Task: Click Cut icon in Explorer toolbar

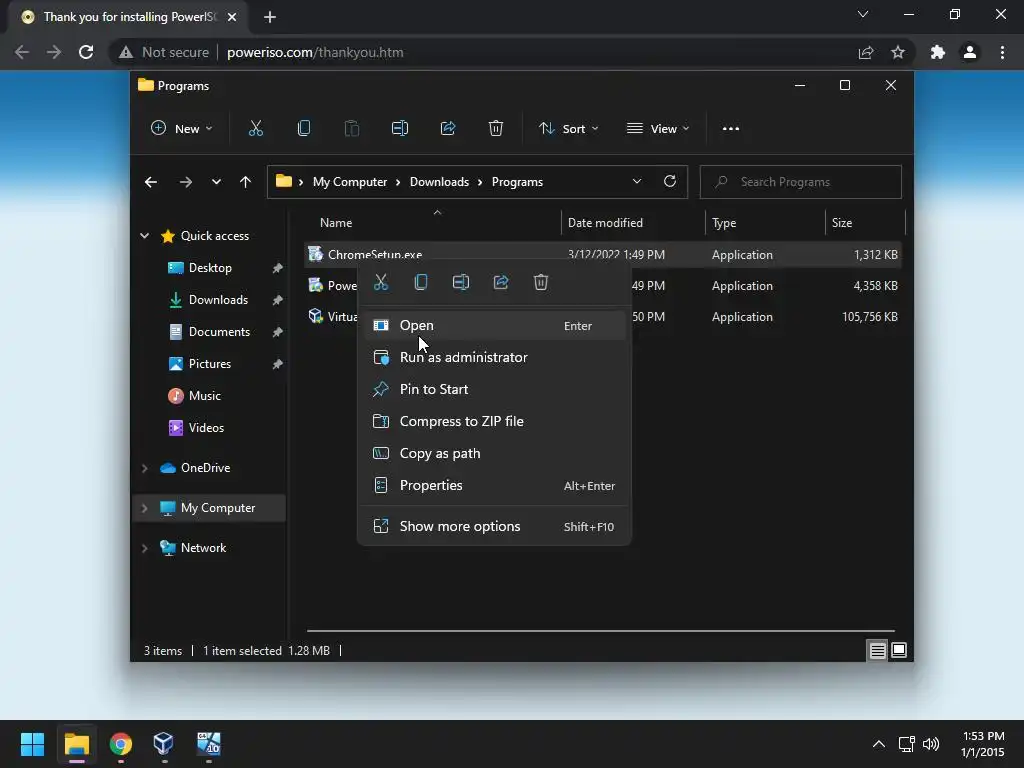Action: coord(255,129)
